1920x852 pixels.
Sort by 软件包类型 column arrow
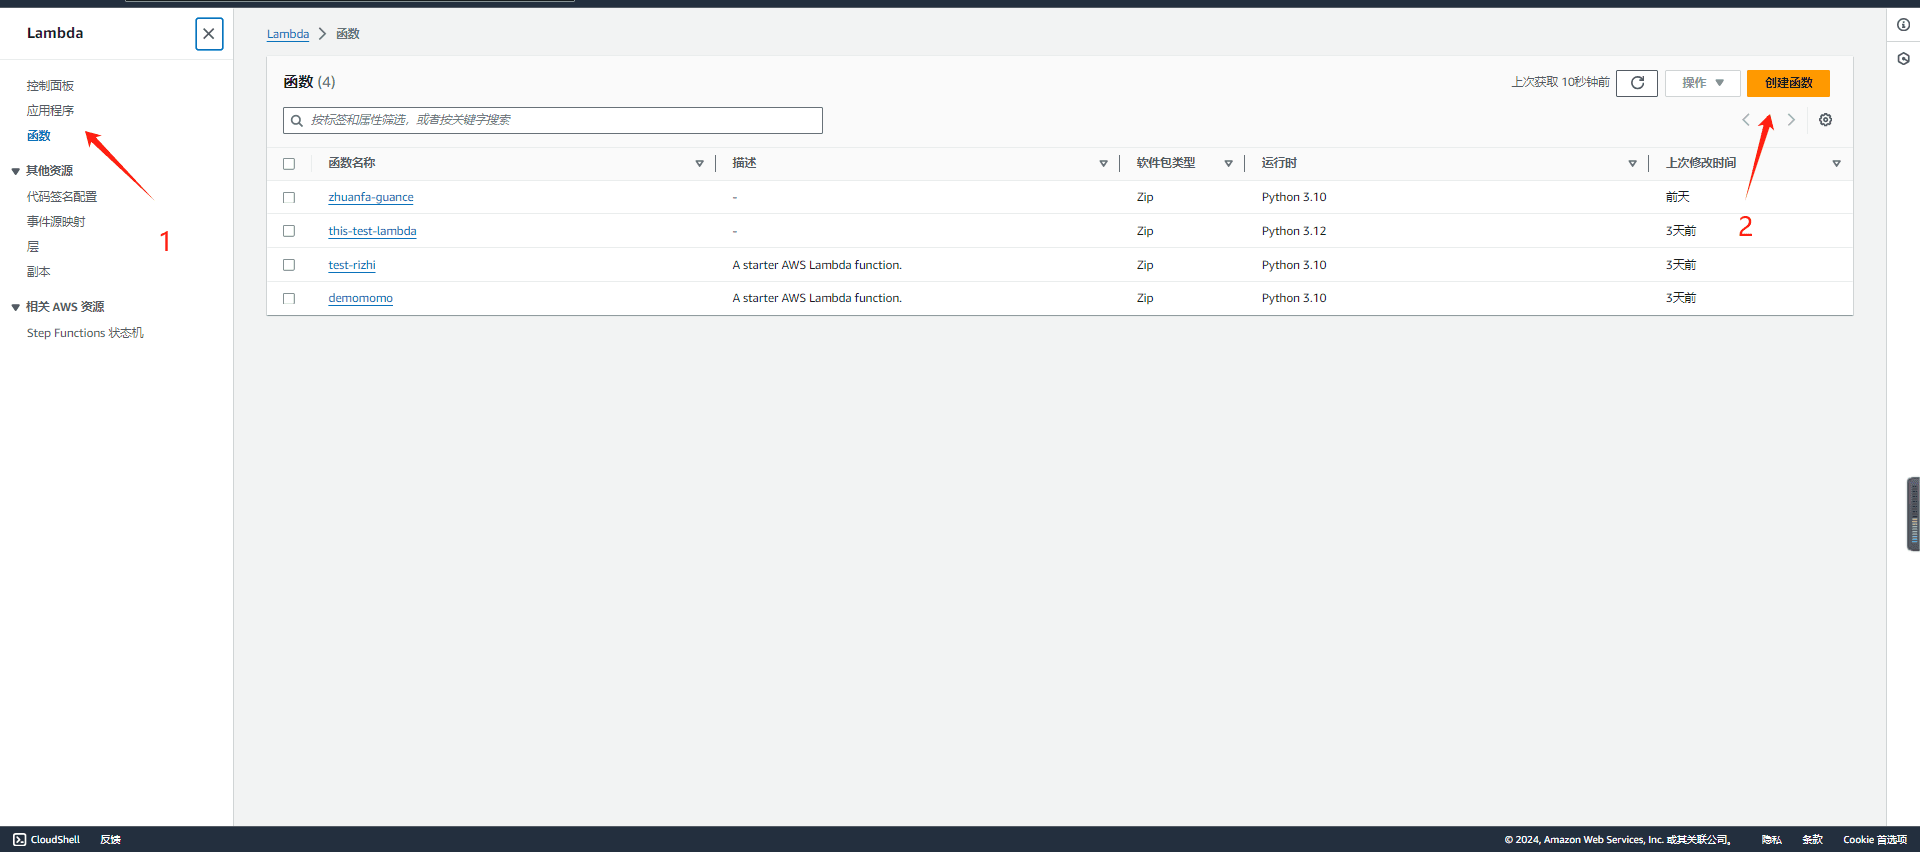coord(1228,164)
